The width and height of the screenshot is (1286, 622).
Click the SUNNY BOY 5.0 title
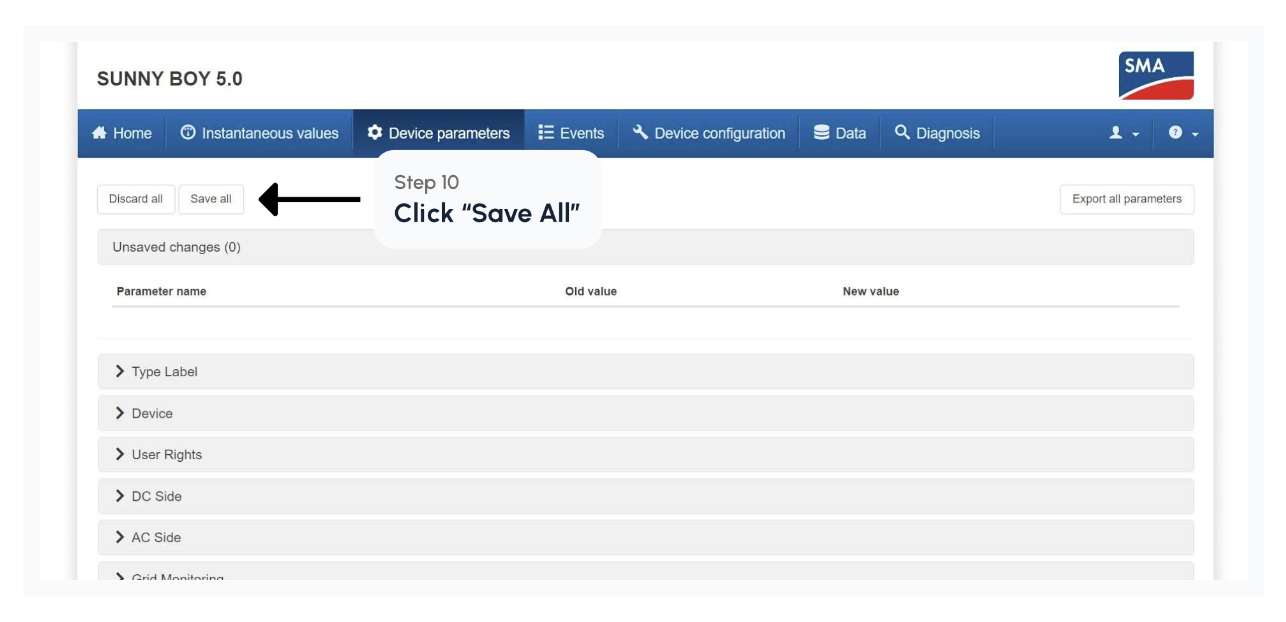(170, 78)
